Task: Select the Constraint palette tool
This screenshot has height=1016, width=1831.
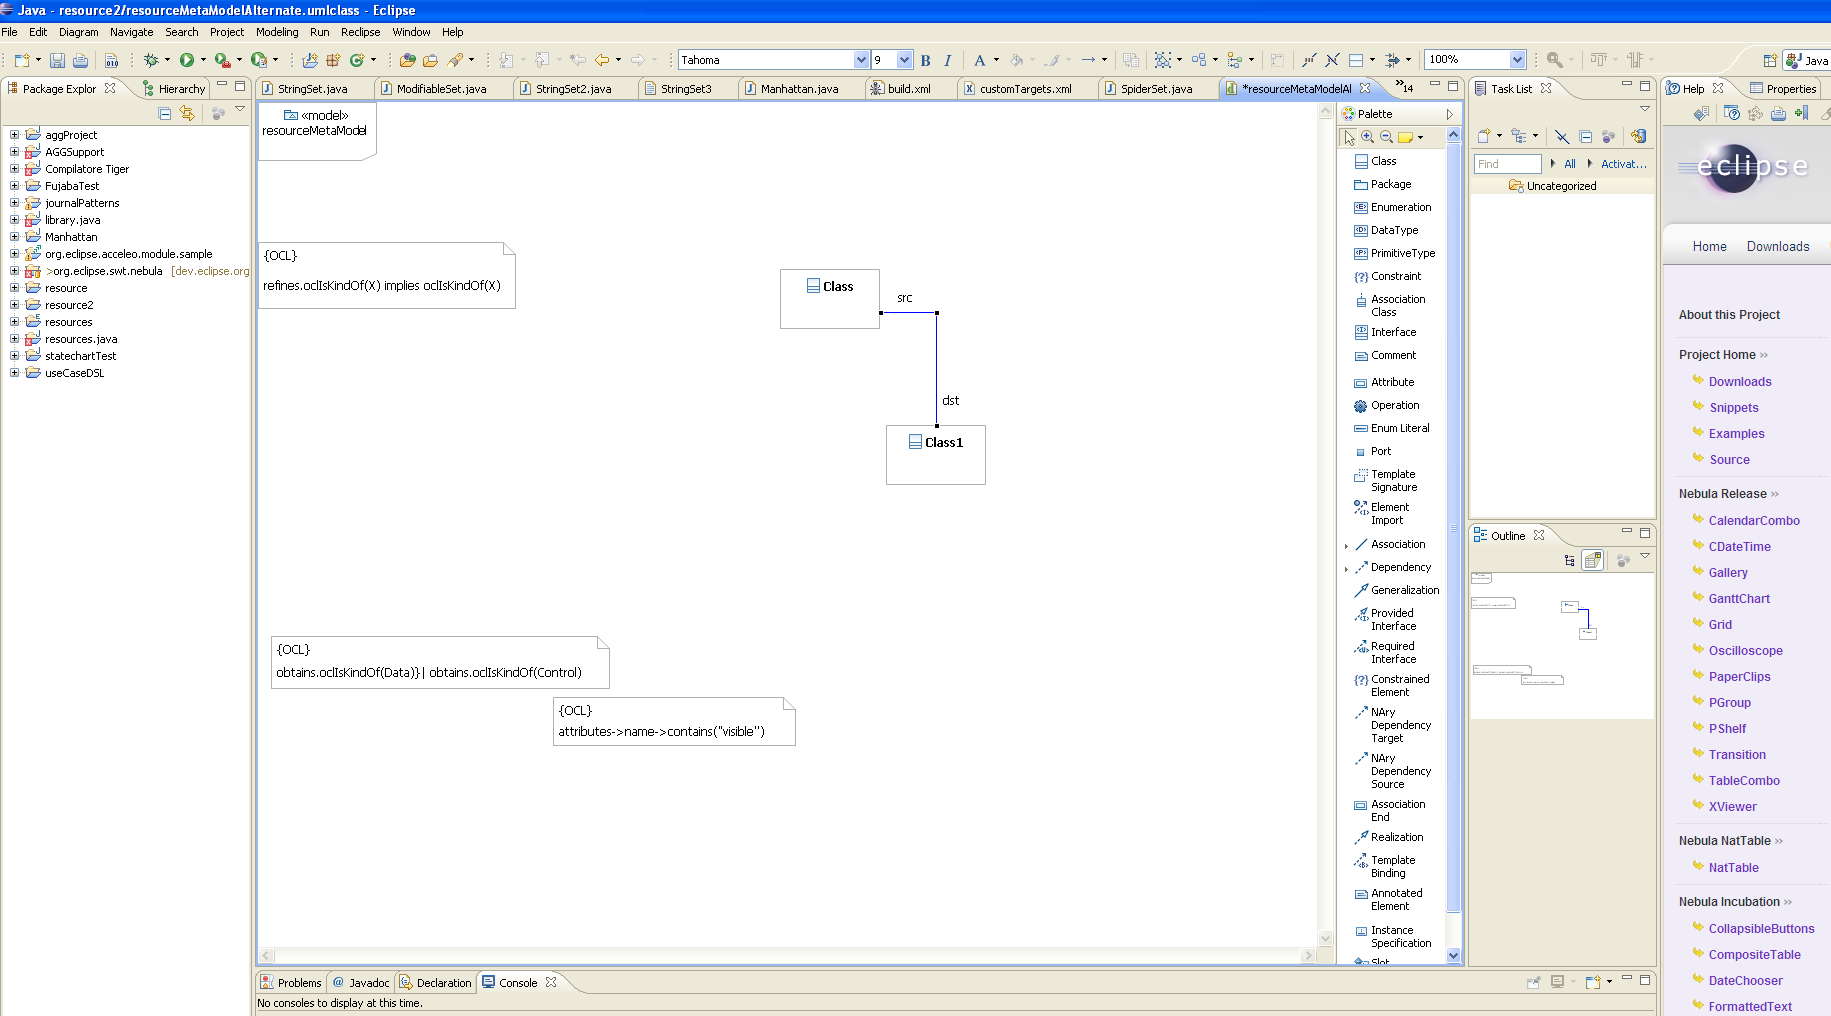Action: pos(1388,276)
